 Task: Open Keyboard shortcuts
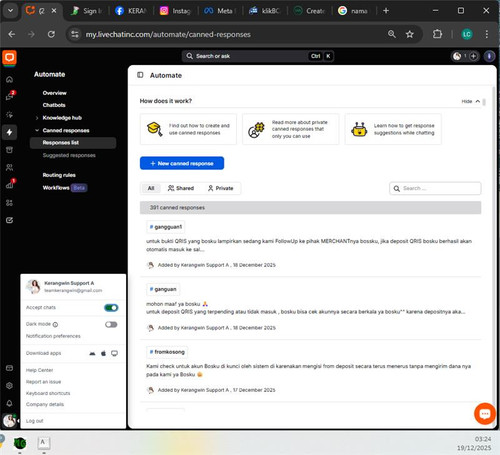(48, 393)
